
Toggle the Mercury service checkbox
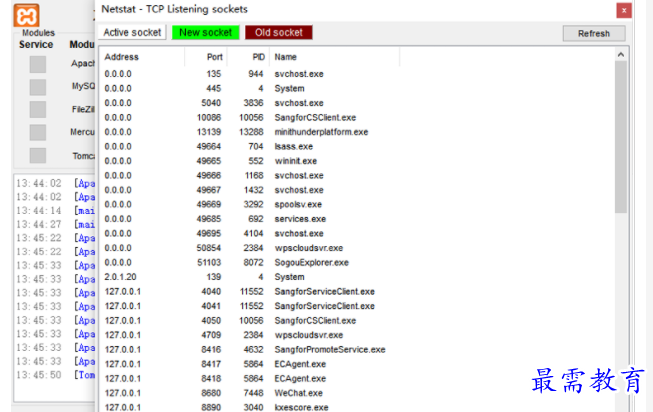pos(38,132)
